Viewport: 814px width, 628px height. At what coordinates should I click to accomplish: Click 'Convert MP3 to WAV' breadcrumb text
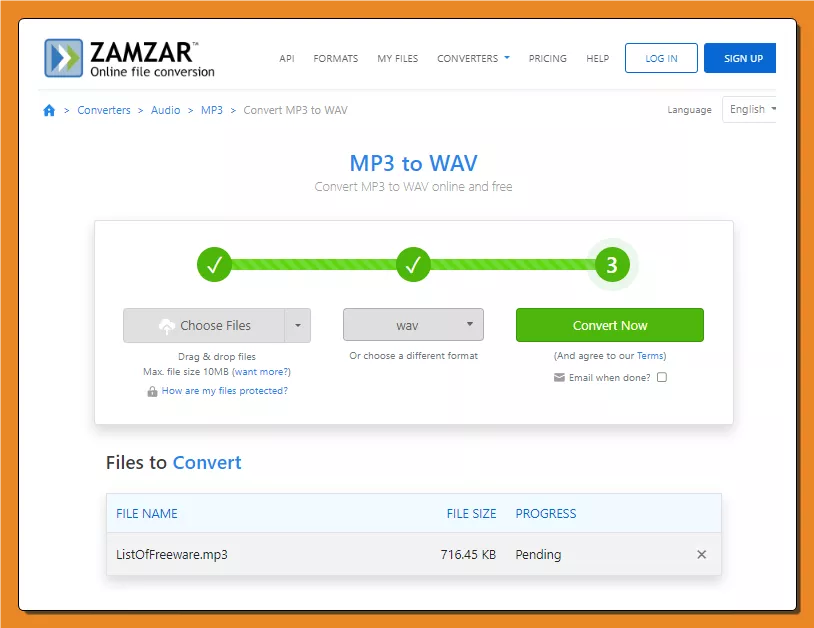(295, 110)
